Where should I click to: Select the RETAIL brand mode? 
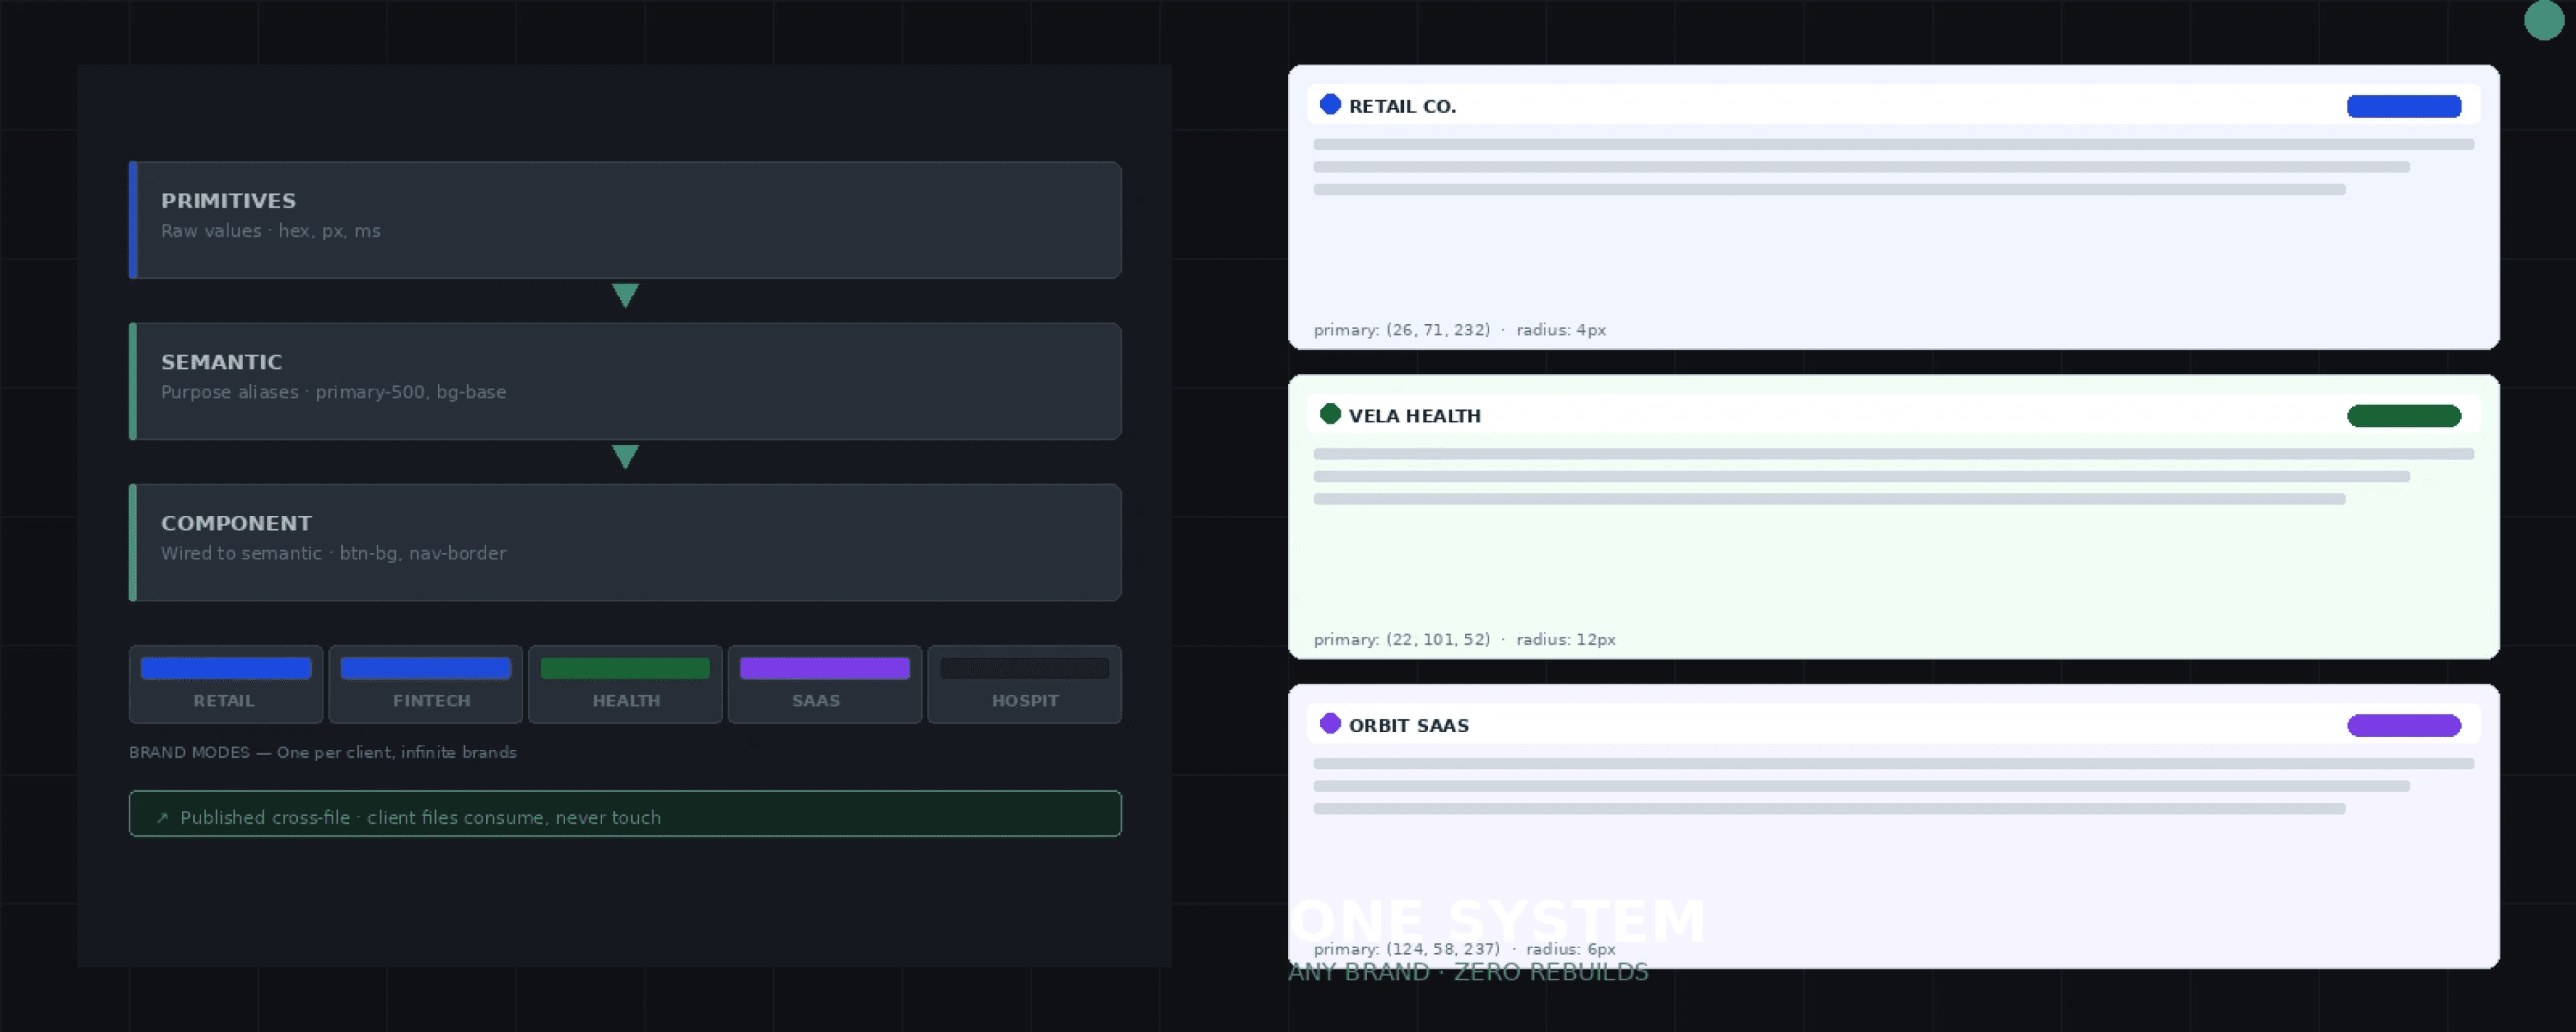pos(226,684)
